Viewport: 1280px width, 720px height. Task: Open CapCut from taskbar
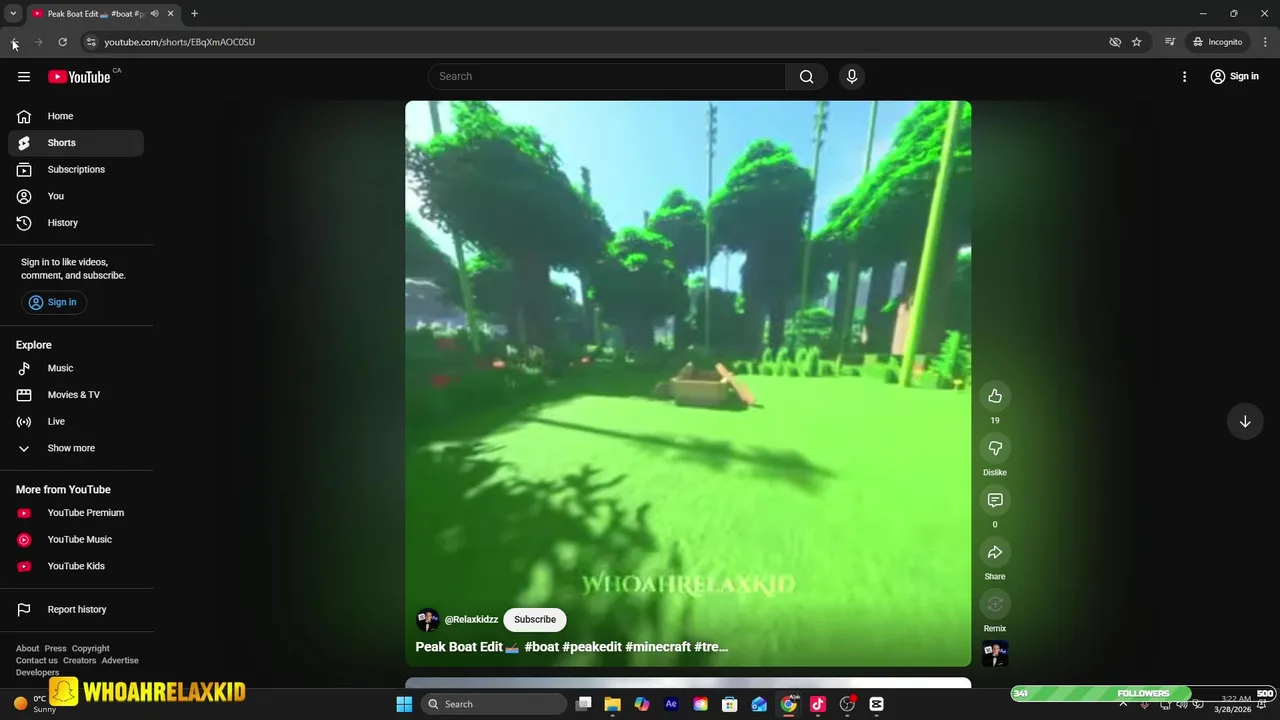pos(876,704)
